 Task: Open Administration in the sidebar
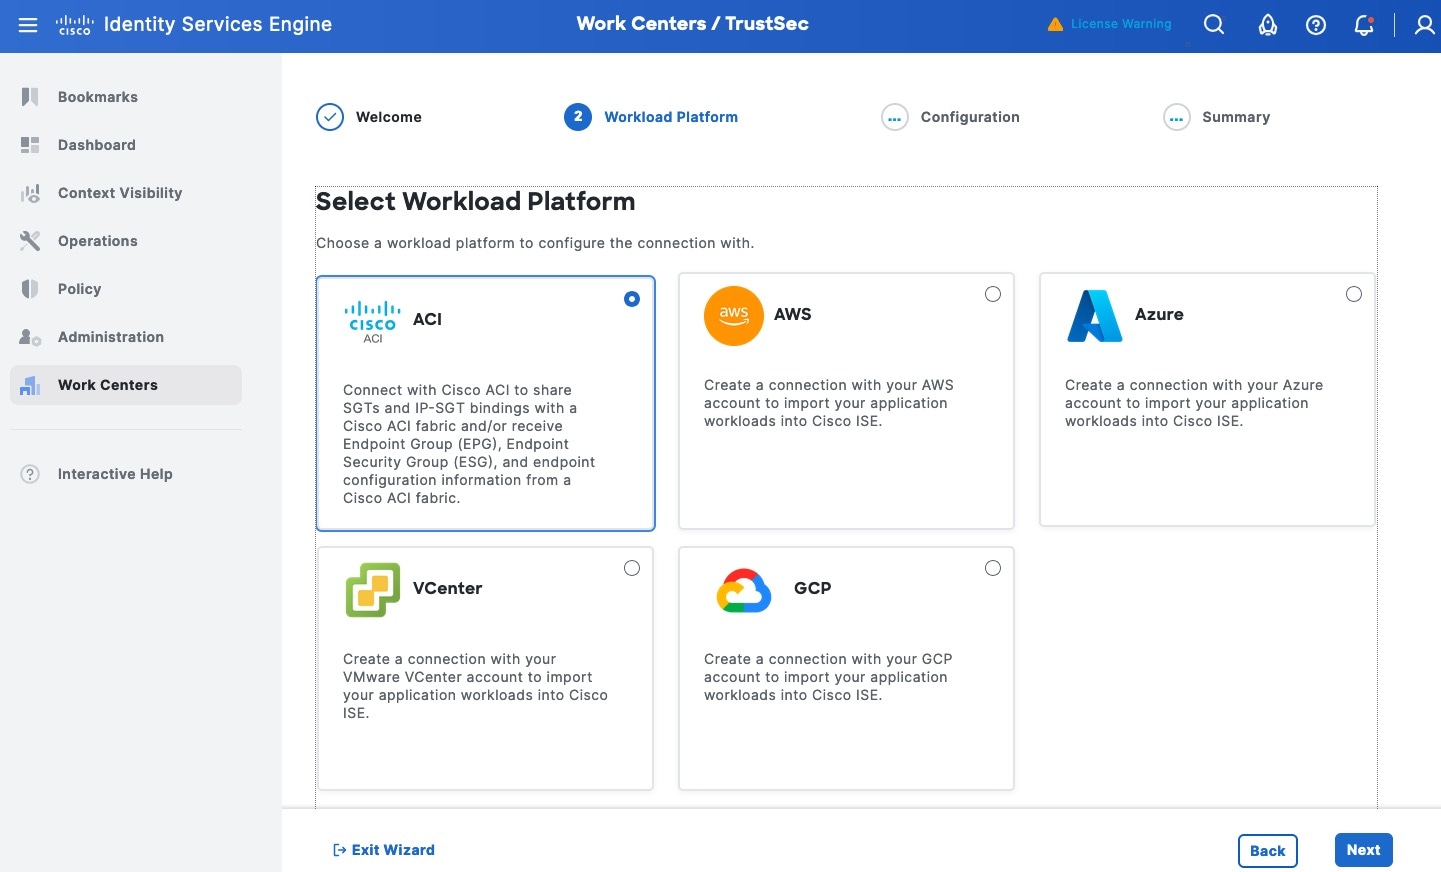(x=110, y=337)
